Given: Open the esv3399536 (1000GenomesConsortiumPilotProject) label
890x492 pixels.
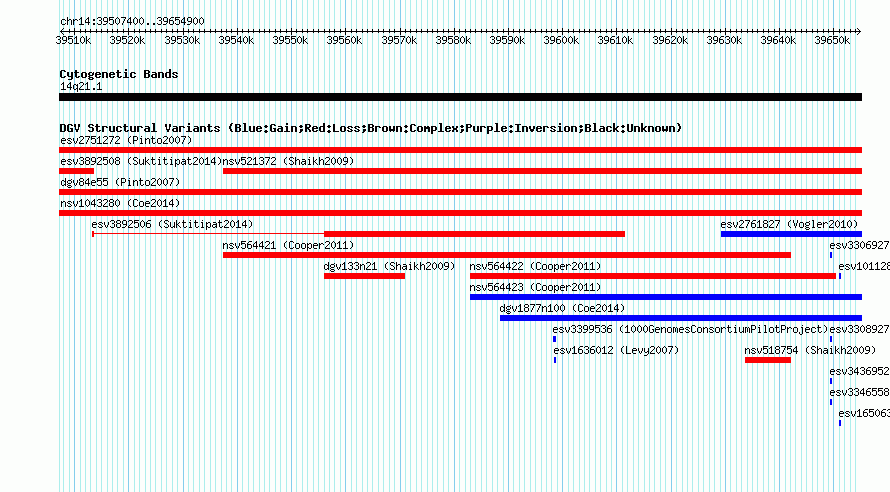Looking at the screenshot, I should coord(690,329).
